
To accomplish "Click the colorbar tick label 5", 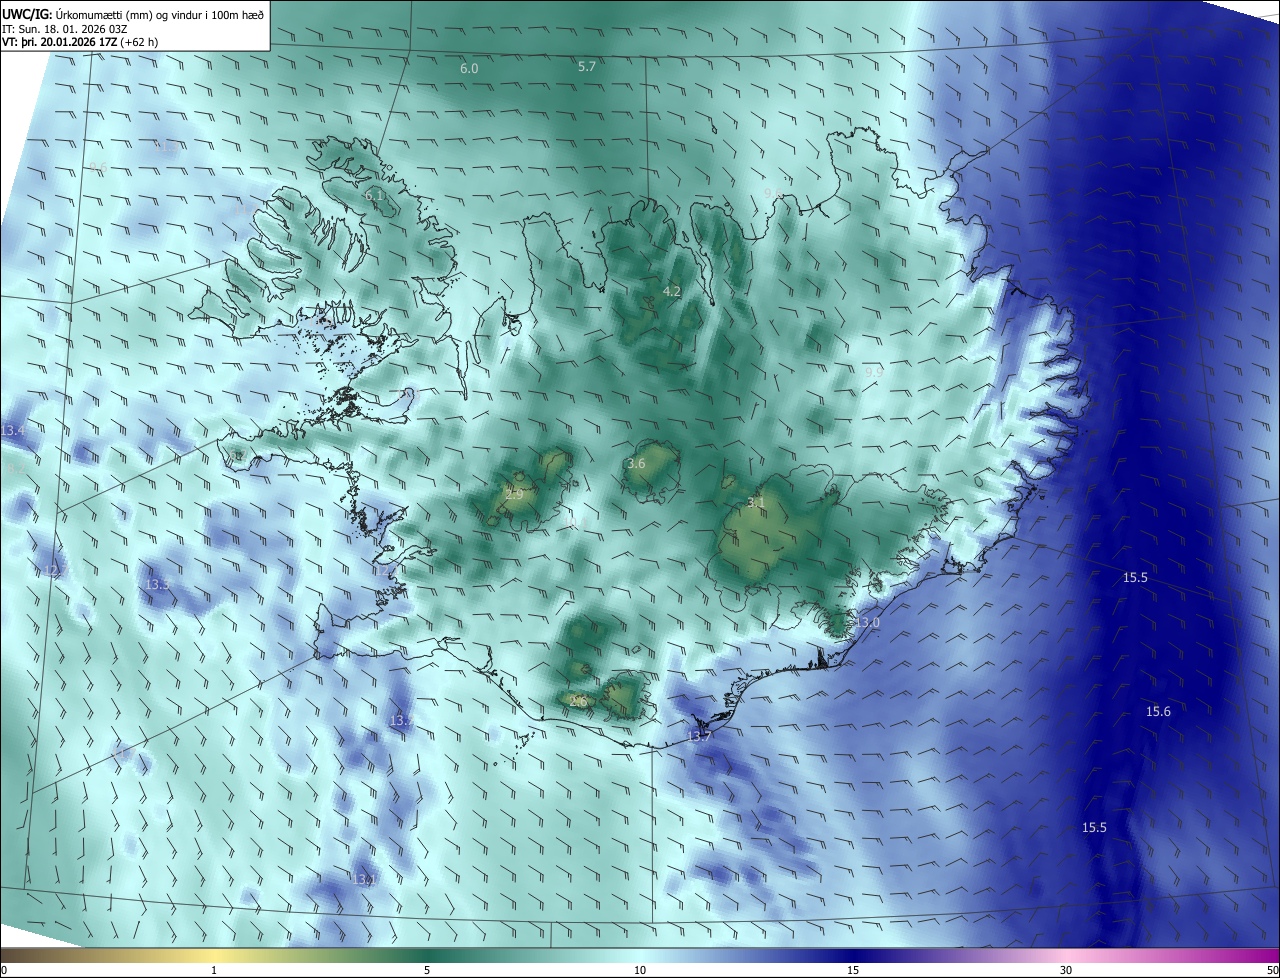I will [x=427, y=970].
